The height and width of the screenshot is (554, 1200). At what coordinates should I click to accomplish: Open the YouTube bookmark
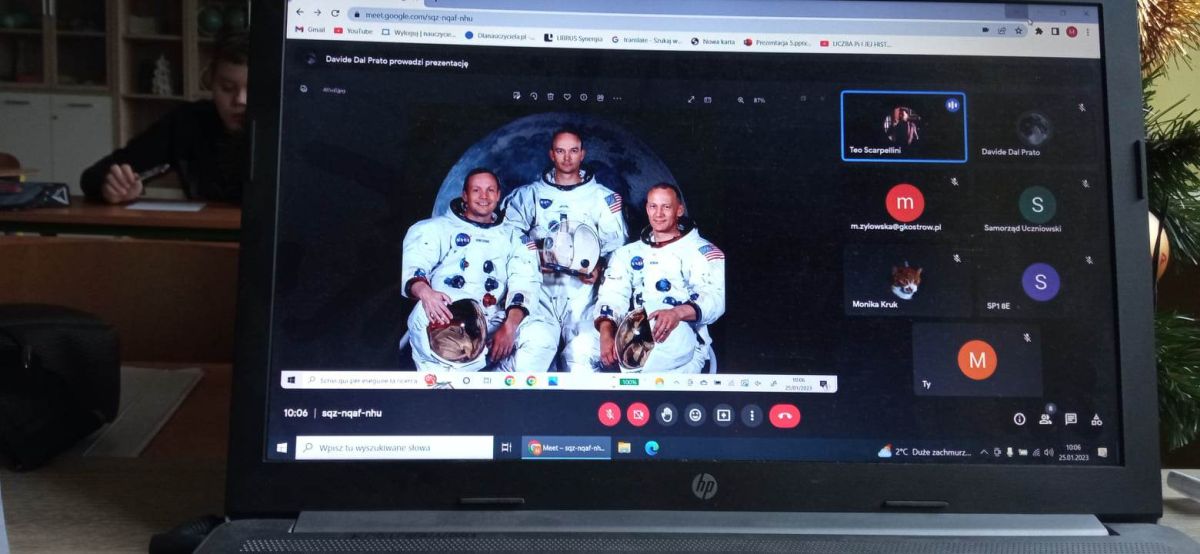352,31
